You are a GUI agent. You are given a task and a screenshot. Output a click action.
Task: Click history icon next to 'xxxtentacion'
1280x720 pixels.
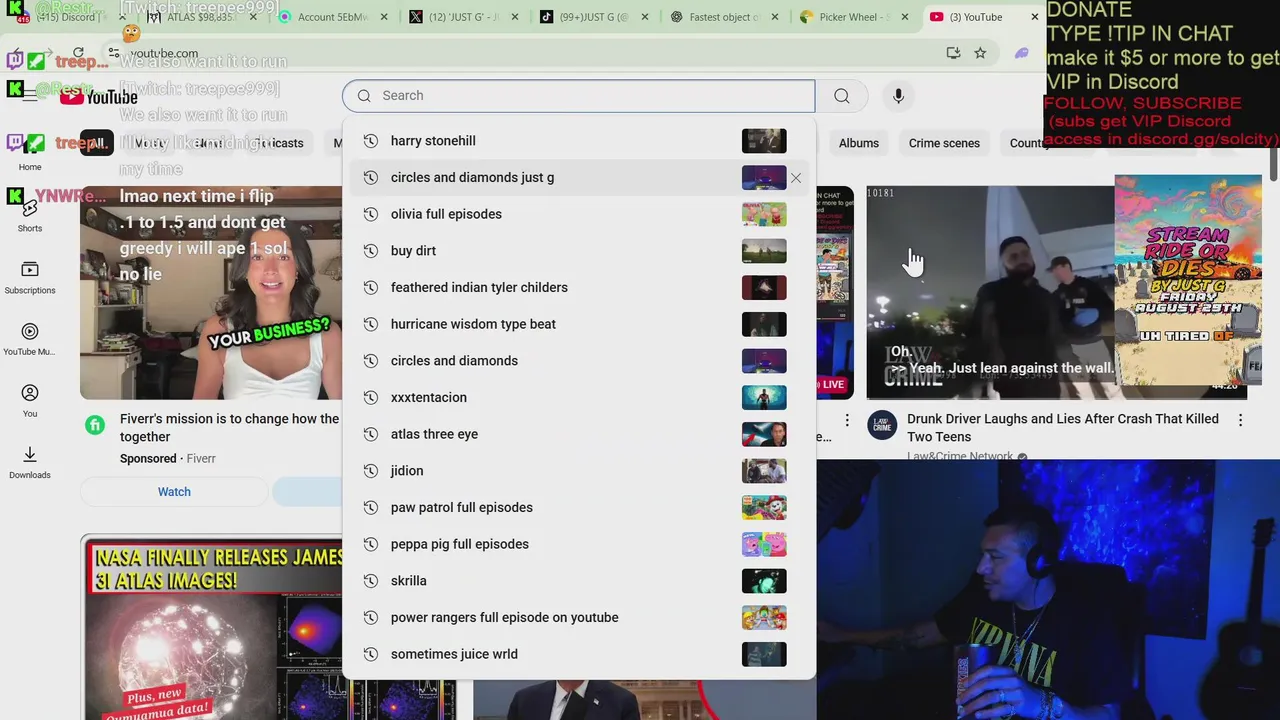pos(370,398)
